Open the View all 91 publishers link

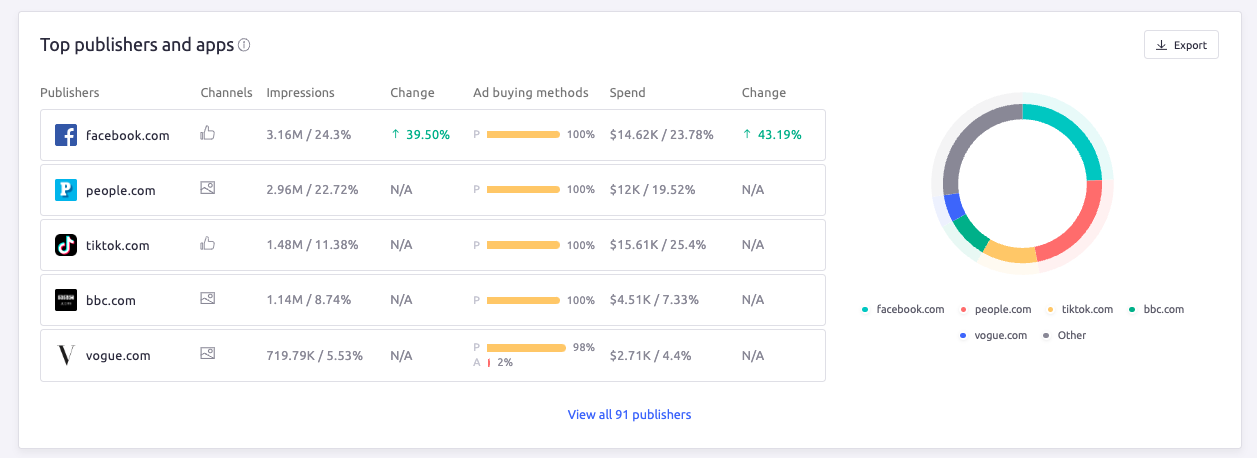point(629,414)
